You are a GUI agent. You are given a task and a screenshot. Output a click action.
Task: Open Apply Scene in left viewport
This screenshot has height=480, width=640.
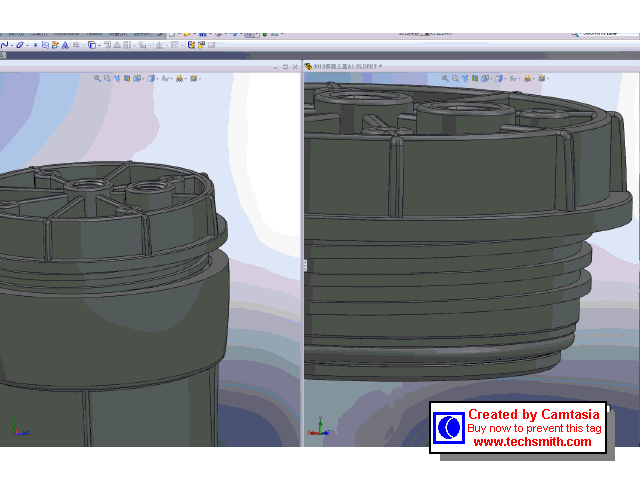pyautogui.click(x=193, y=78)
